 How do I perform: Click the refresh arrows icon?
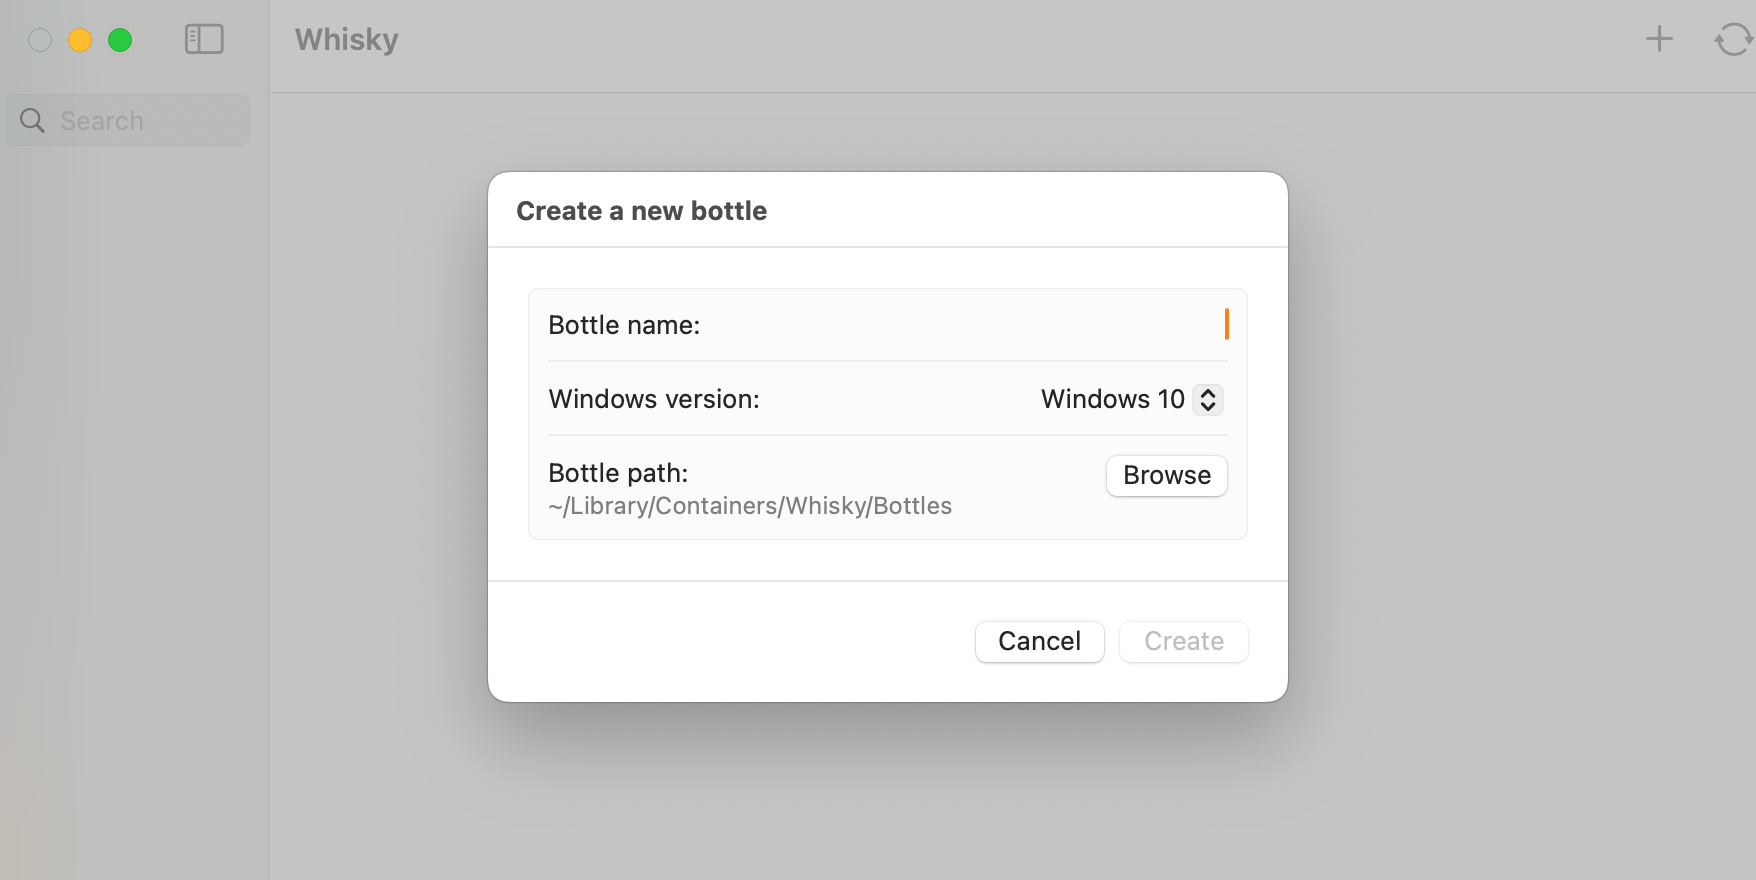click(1733, 40)
